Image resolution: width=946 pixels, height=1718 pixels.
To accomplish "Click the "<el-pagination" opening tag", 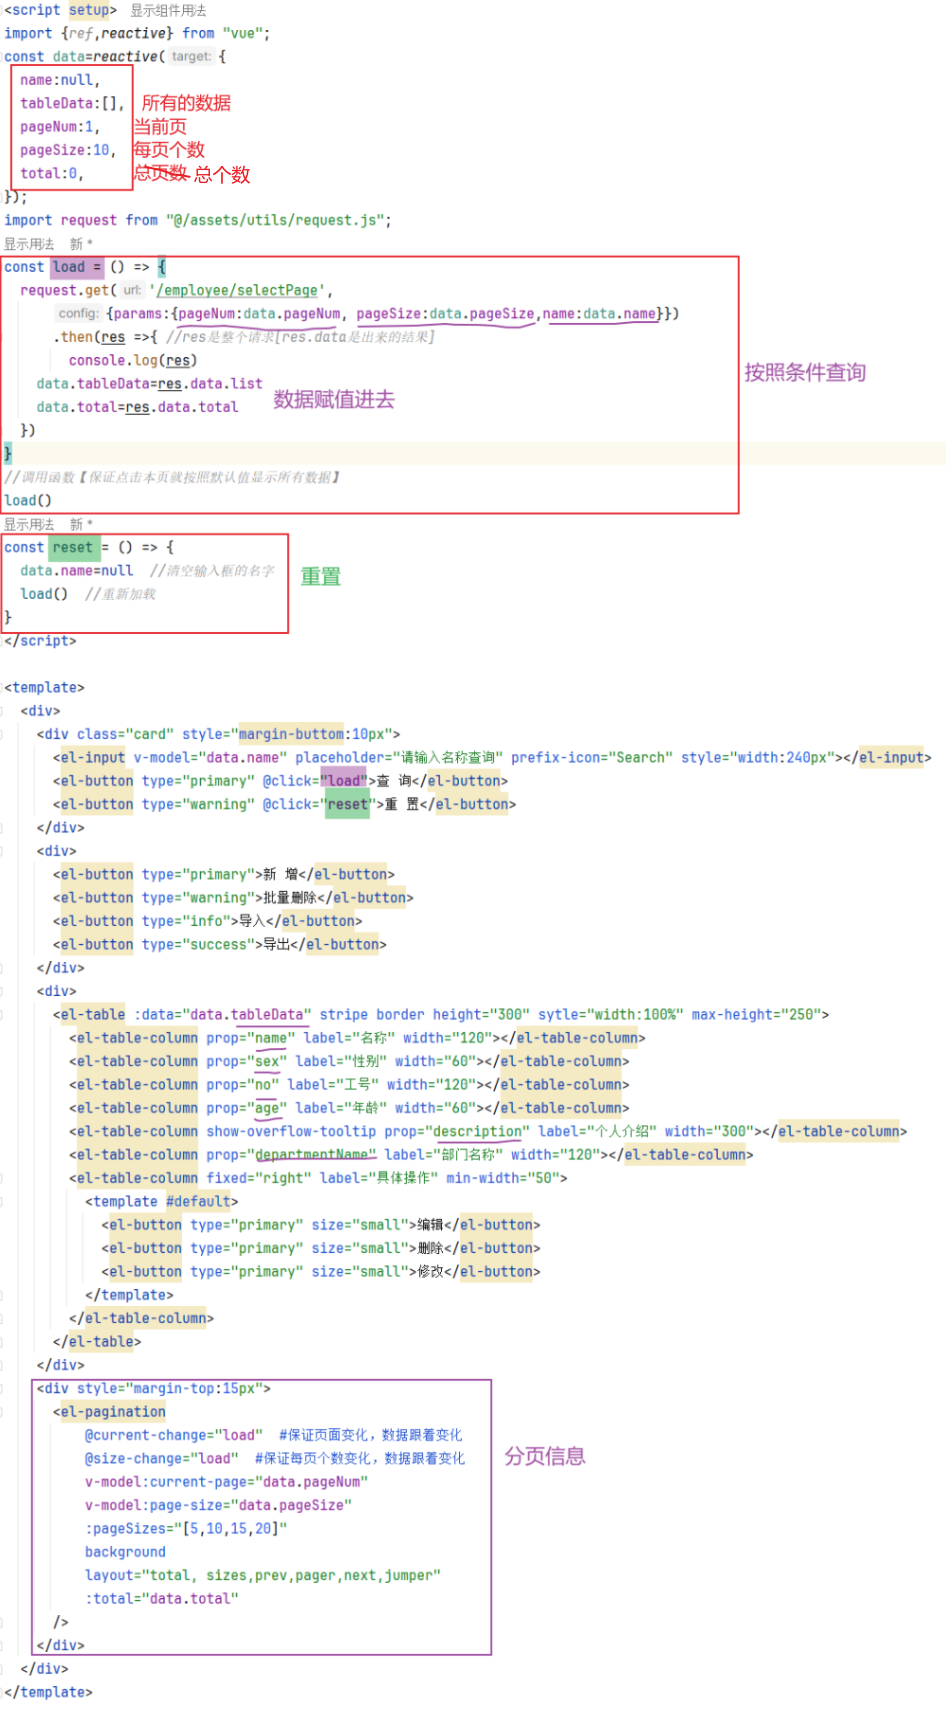I will (110, 1412).
